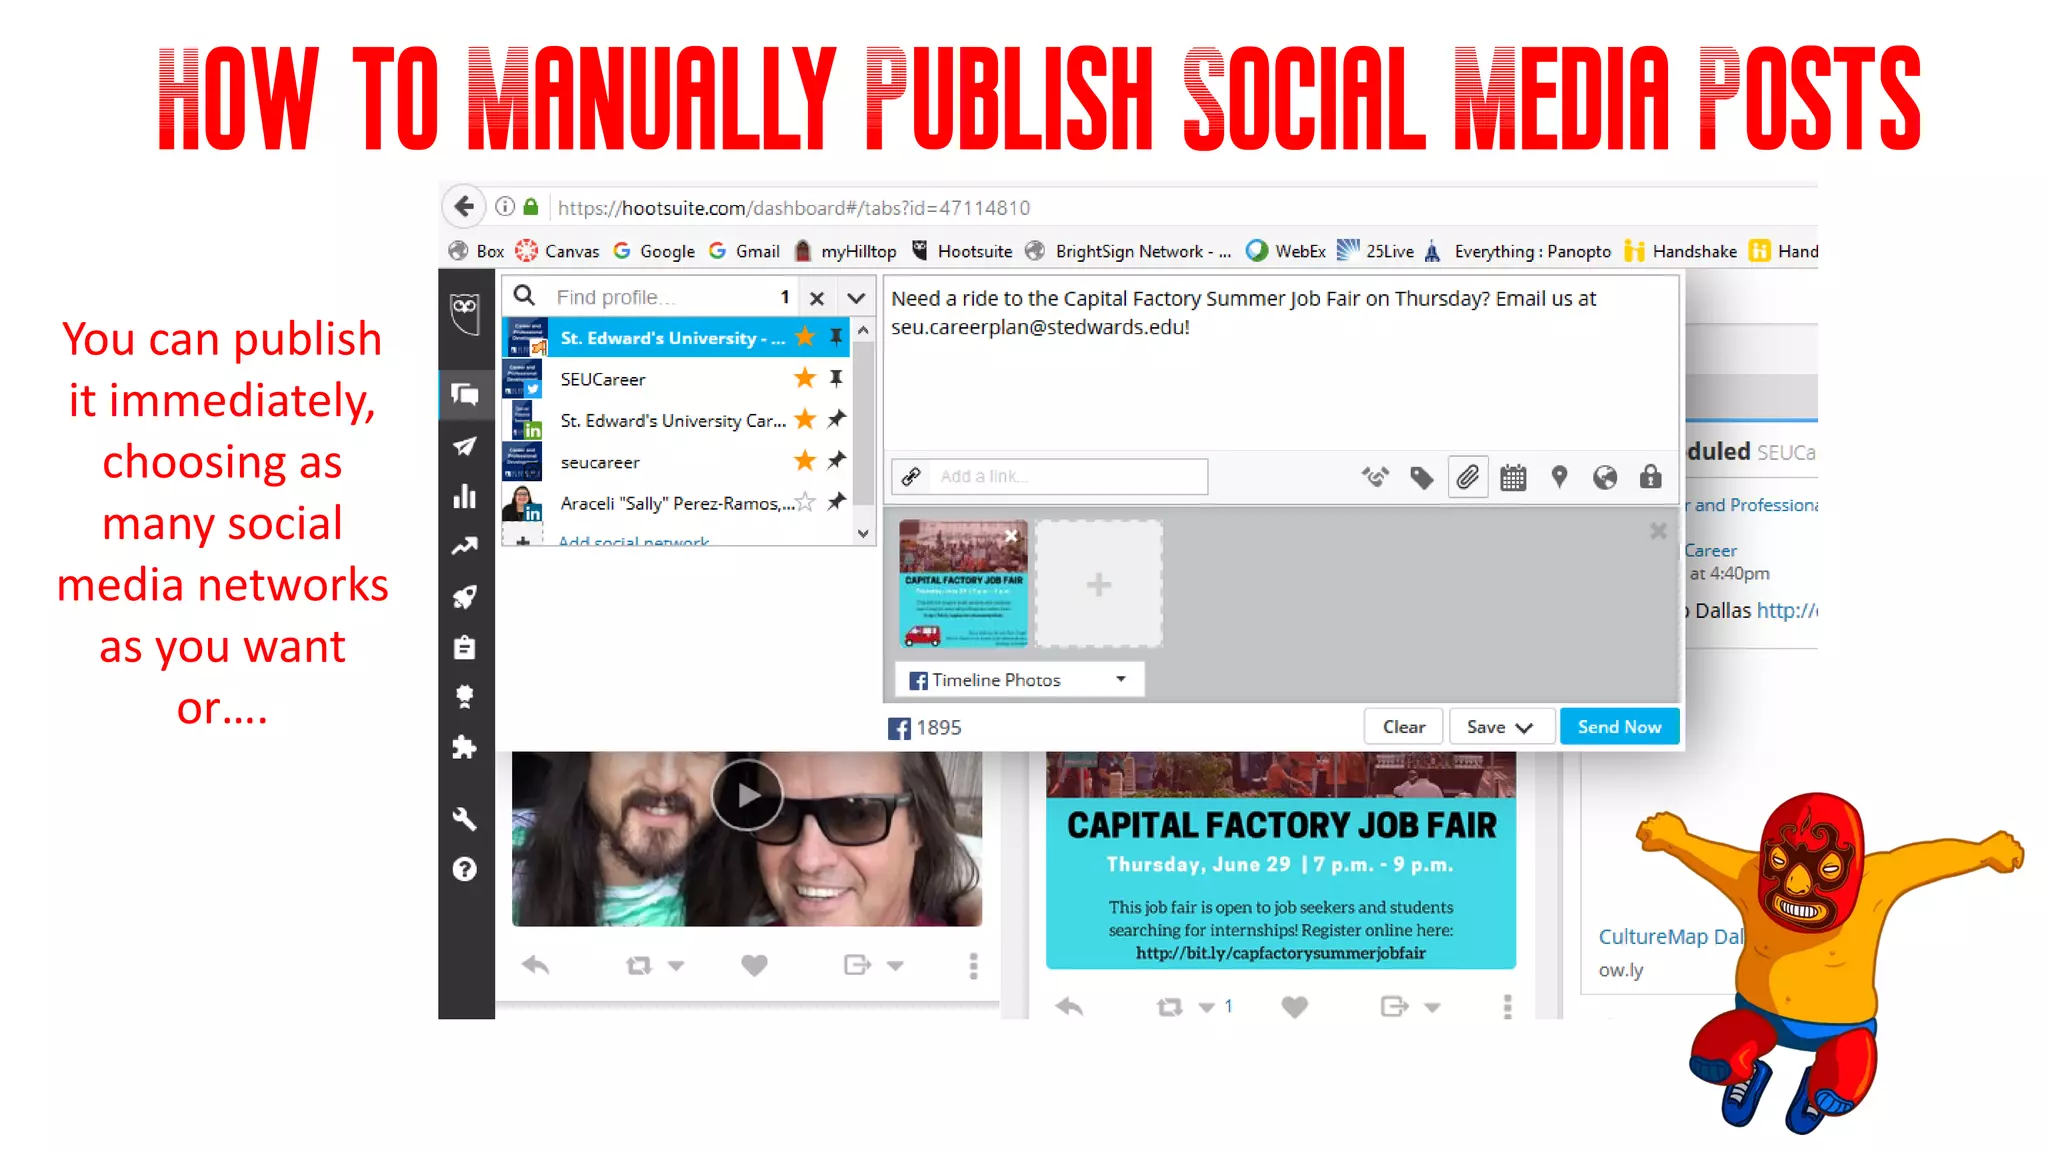
Task: Open the Help question mark icon
Action: coord(465,869)
